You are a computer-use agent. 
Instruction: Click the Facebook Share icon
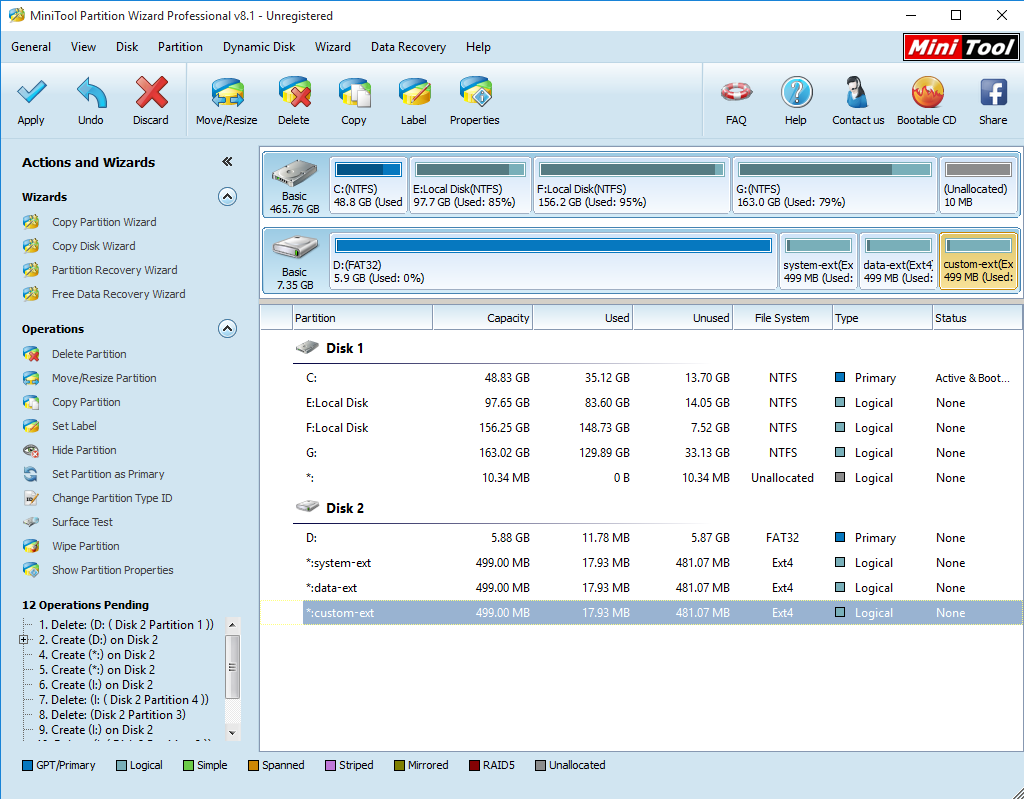tap(993, 92)
